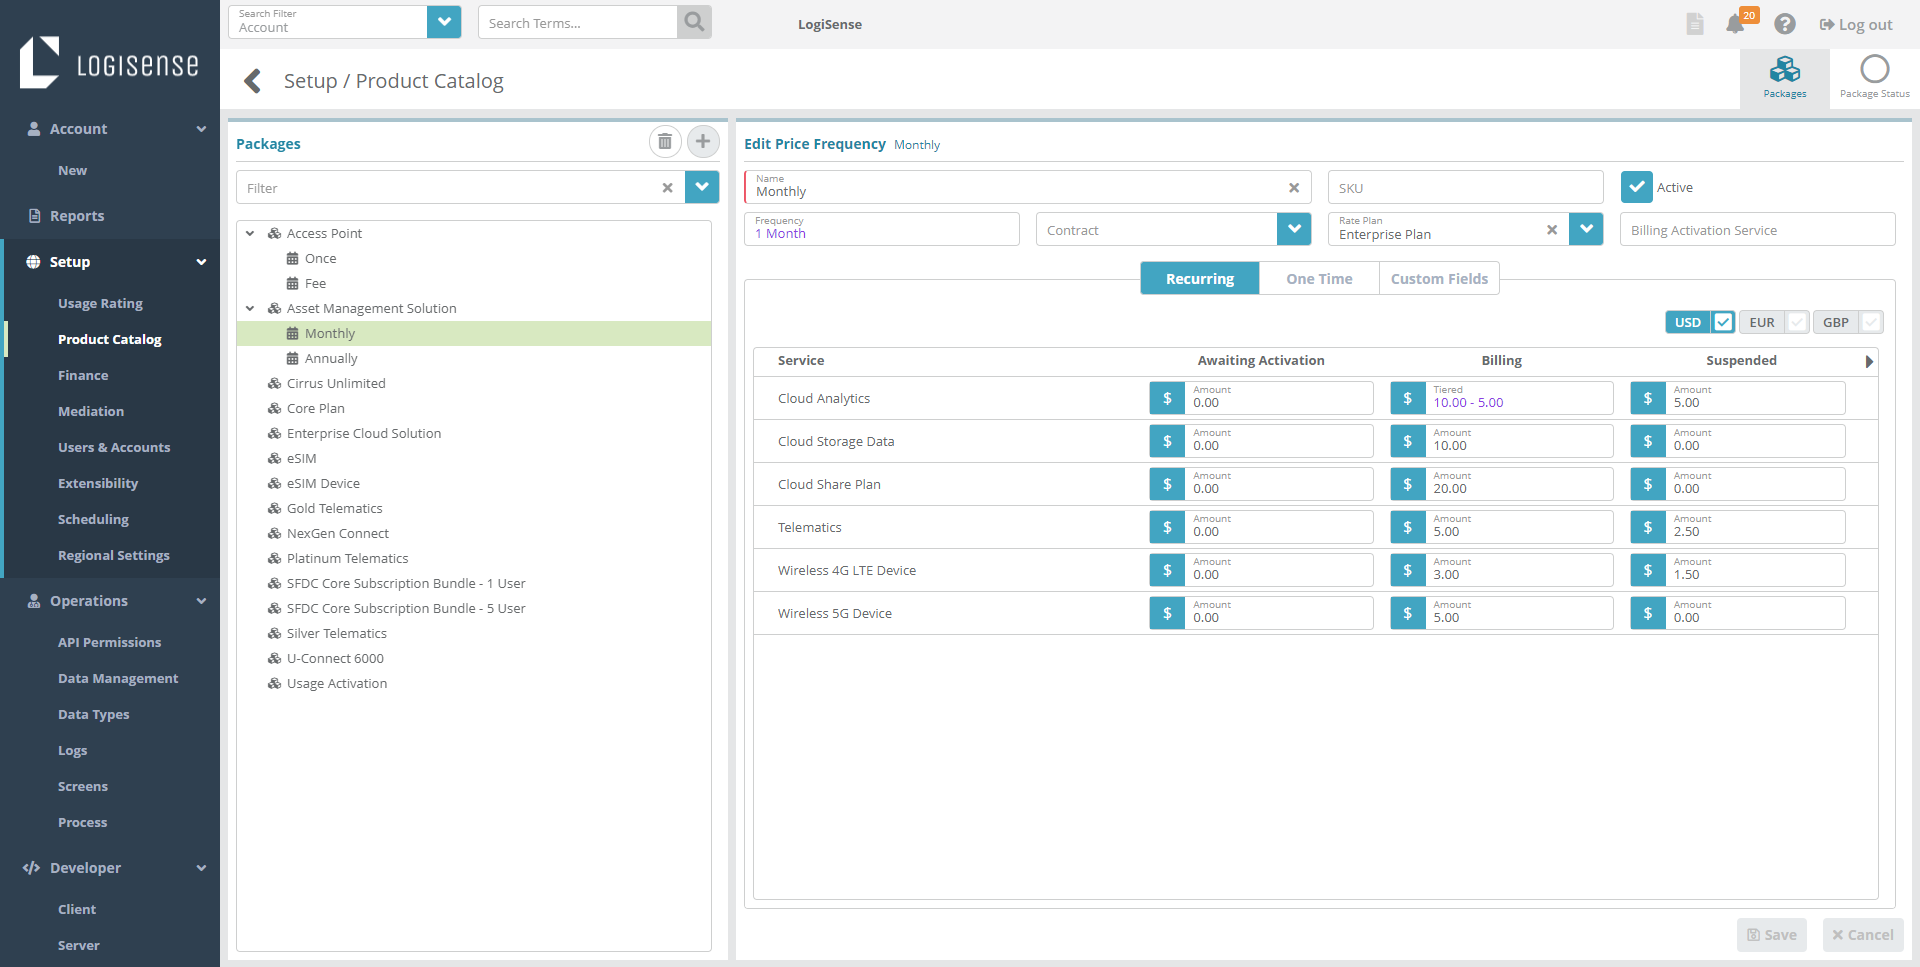Edit Cloud Storage Data Billing amount
This screenshot has height=967, width=1920.
click(x=1519, y=441)
